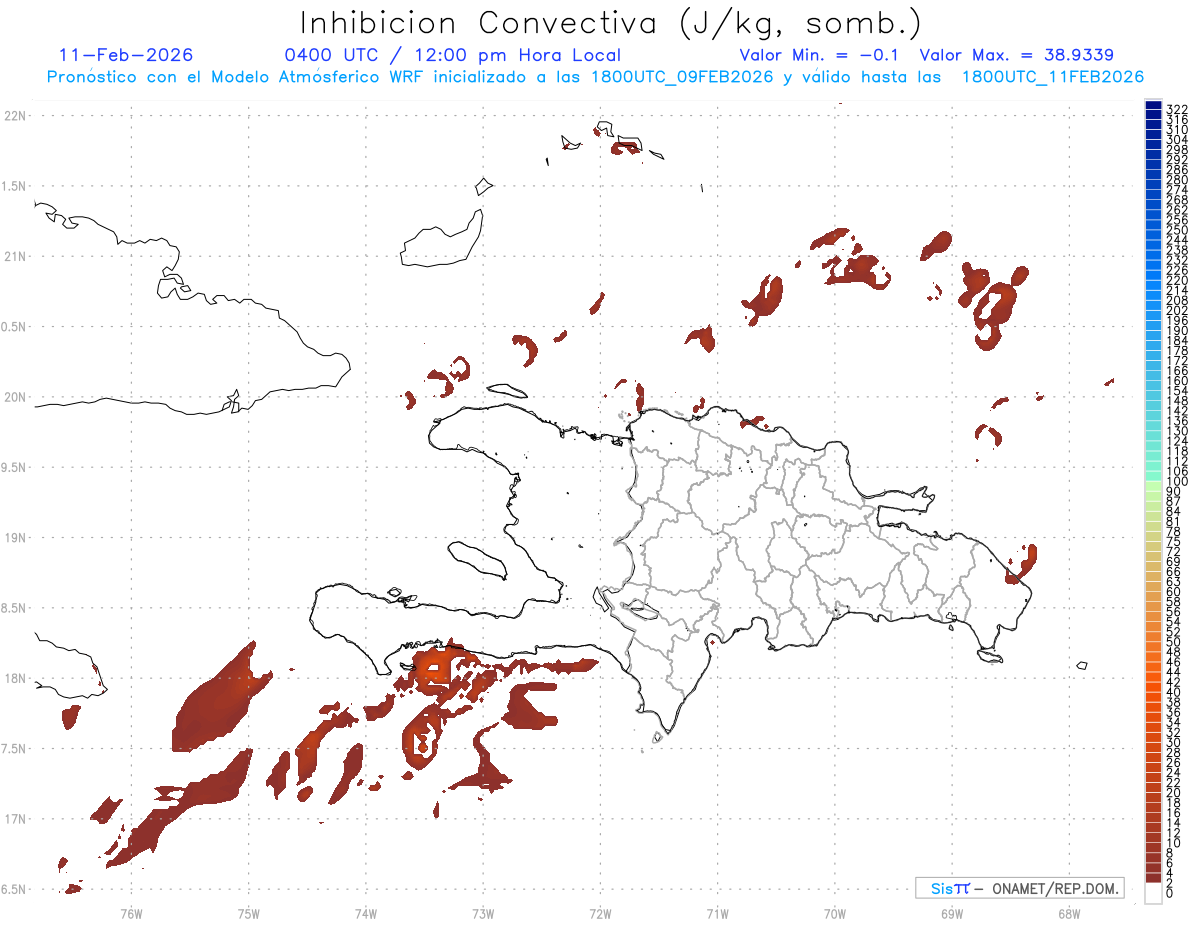Click the '68W' longitude label
The image size is (1200, 927).
1069,913
